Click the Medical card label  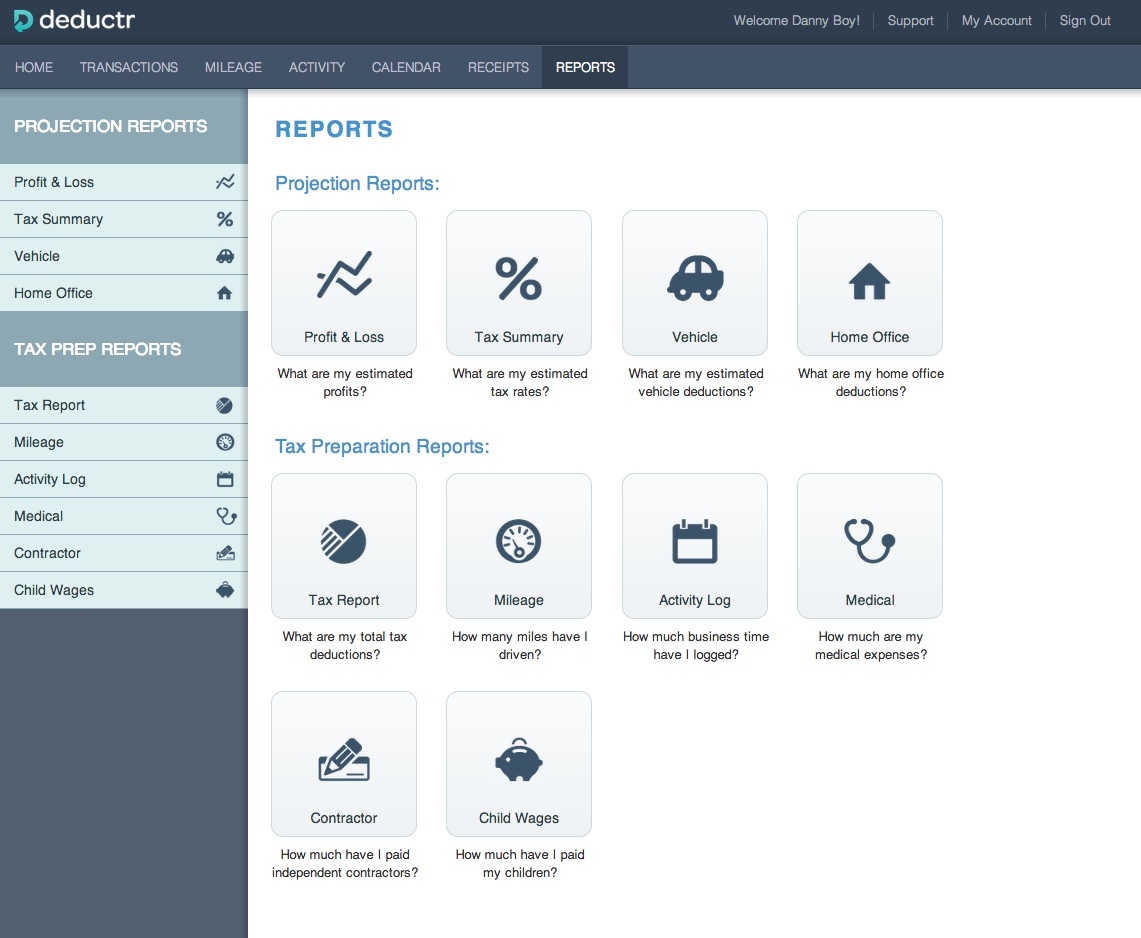tap(870, 600)
